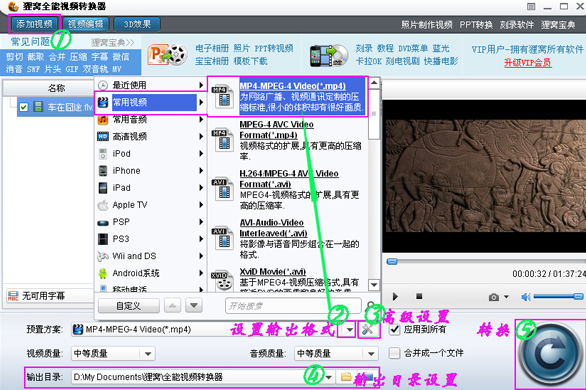Click the browse output folder icon

pyautogui.click(x=346, y=377)
